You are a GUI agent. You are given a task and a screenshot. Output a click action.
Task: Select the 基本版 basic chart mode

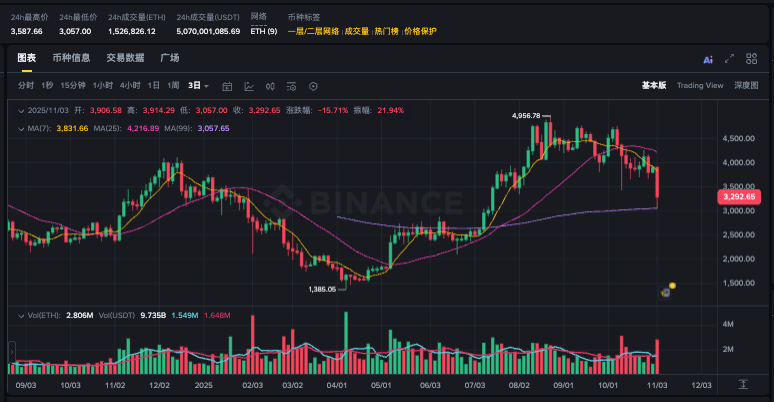[x=654, y=86]
